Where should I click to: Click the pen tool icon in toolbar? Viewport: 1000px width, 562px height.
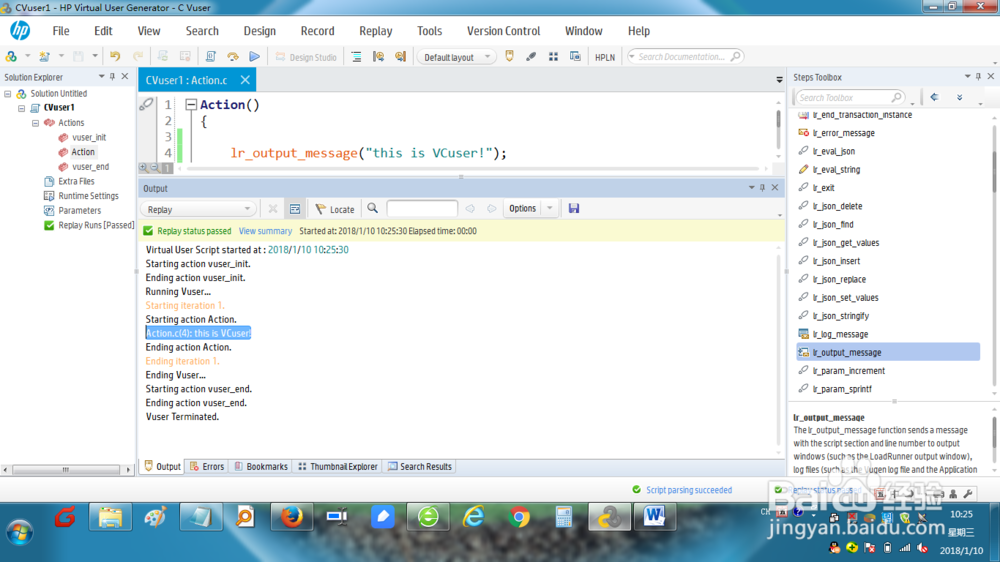(531, 57)
